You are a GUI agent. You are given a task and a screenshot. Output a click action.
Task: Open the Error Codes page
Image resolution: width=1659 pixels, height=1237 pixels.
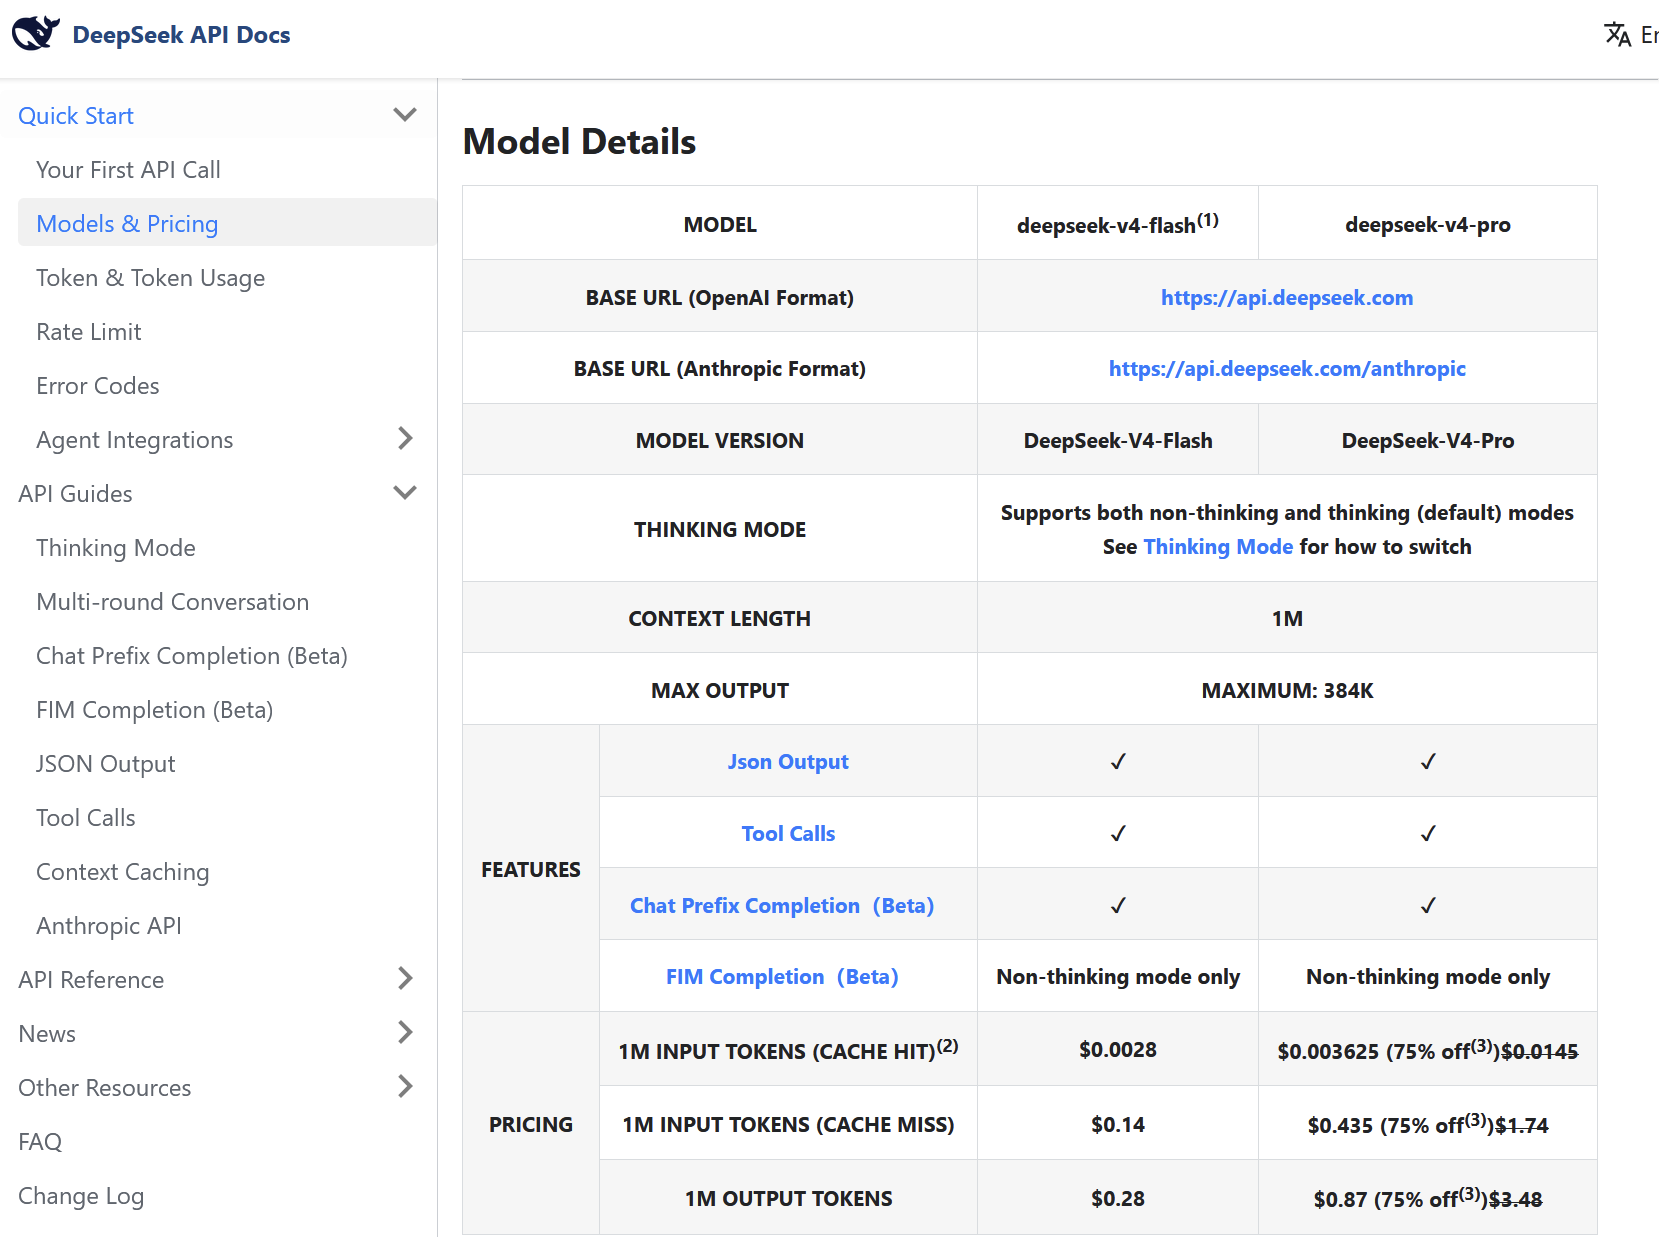(97, 386)
